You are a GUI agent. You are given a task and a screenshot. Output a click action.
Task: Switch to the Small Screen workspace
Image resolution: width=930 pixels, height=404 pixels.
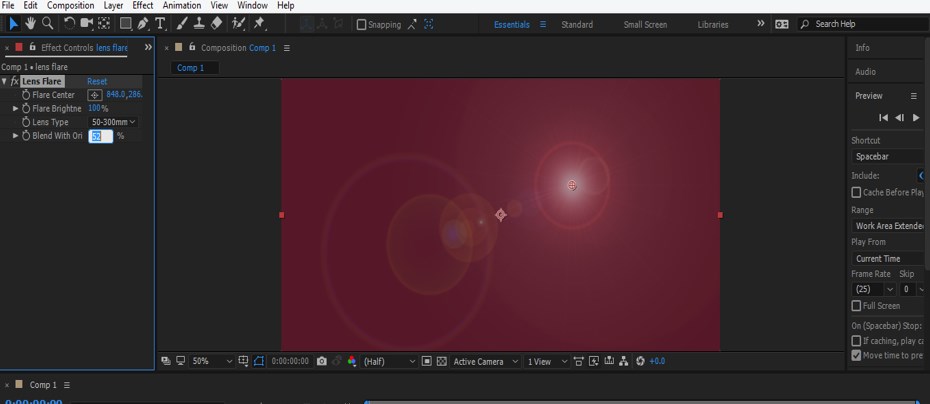coord(645,25)
